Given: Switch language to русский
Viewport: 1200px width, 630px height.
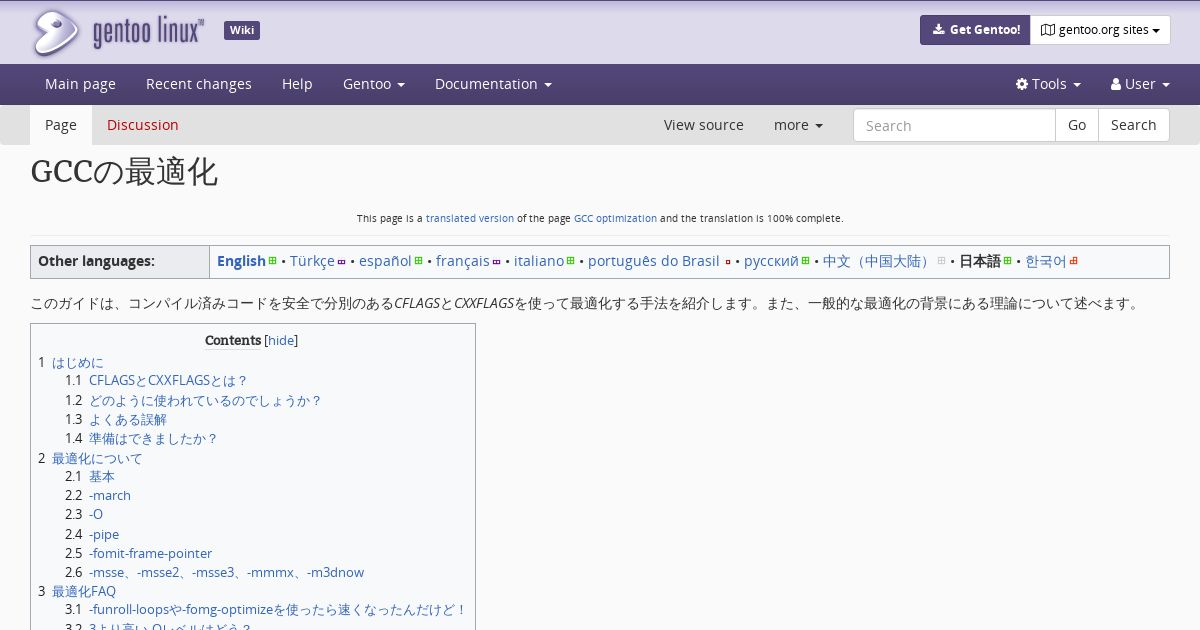Looking at the screenshot, I should [x=771, y=261].
